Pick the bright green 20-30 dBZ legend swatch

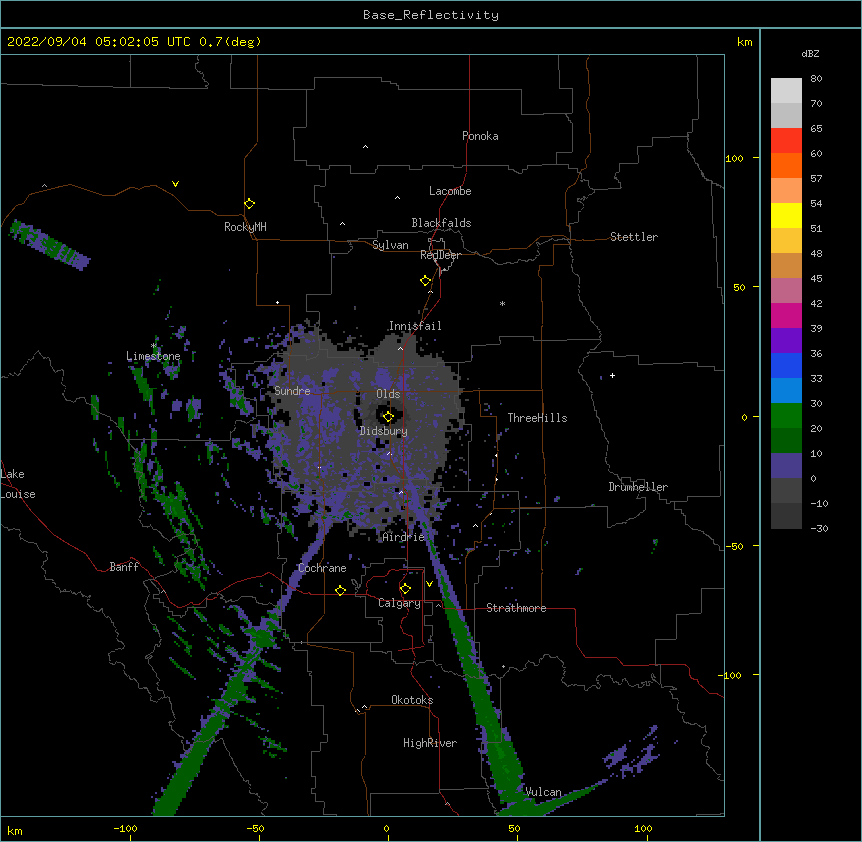[x=786, y=416]
